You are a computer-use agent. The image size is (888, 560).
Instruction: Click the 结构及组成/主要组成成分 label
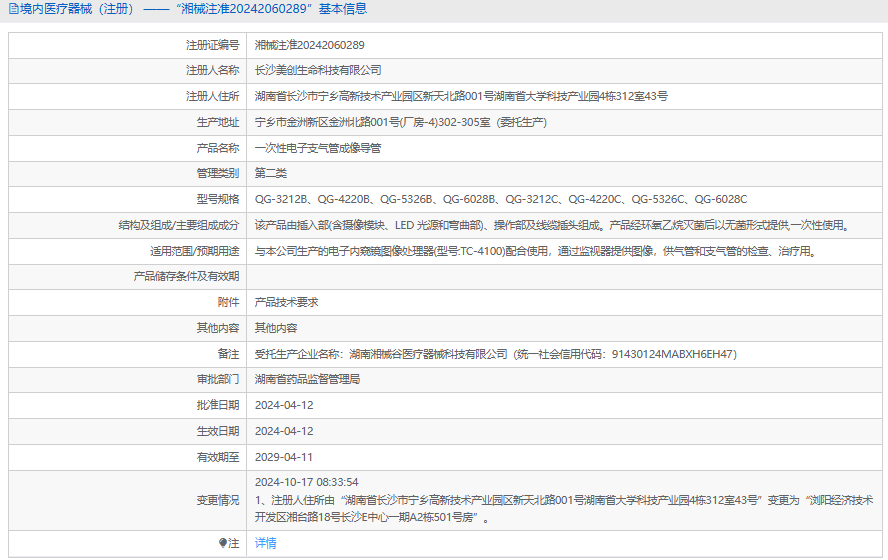[x=179, y=225]
